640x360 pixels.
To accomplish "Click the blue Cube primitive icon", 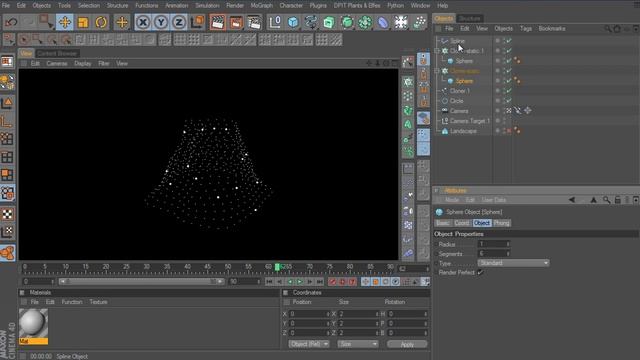I will tap(293, 22).
